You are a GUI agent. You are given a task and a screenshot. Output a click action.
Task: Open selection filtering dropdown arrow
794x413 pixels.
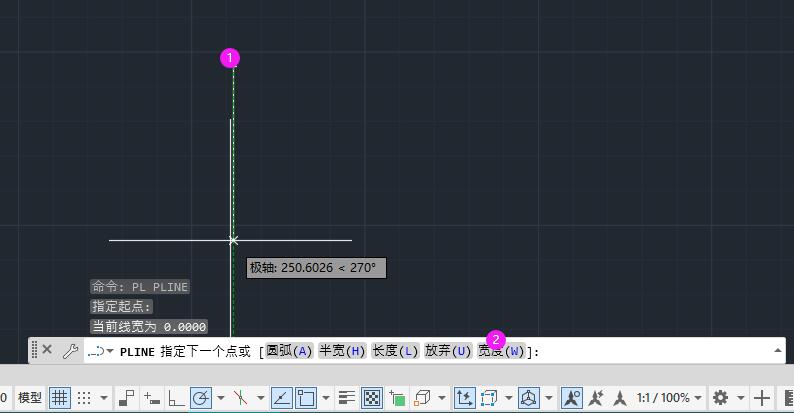[x=508, y=398]
